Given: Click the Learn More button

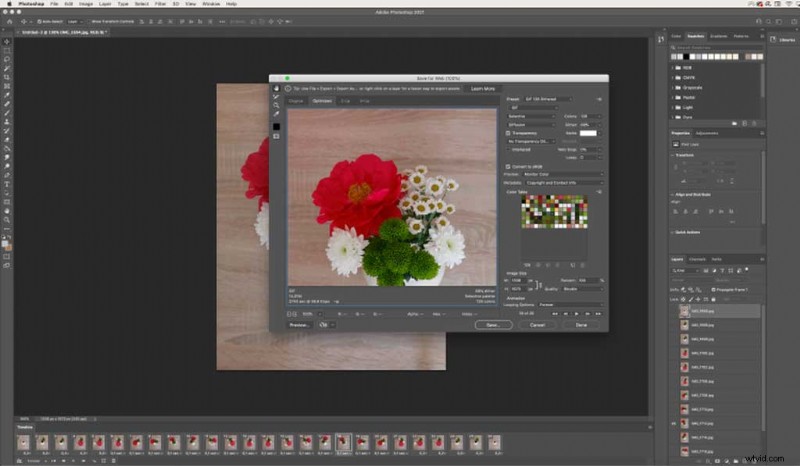Looking at the screenshot, I should 483,89.
